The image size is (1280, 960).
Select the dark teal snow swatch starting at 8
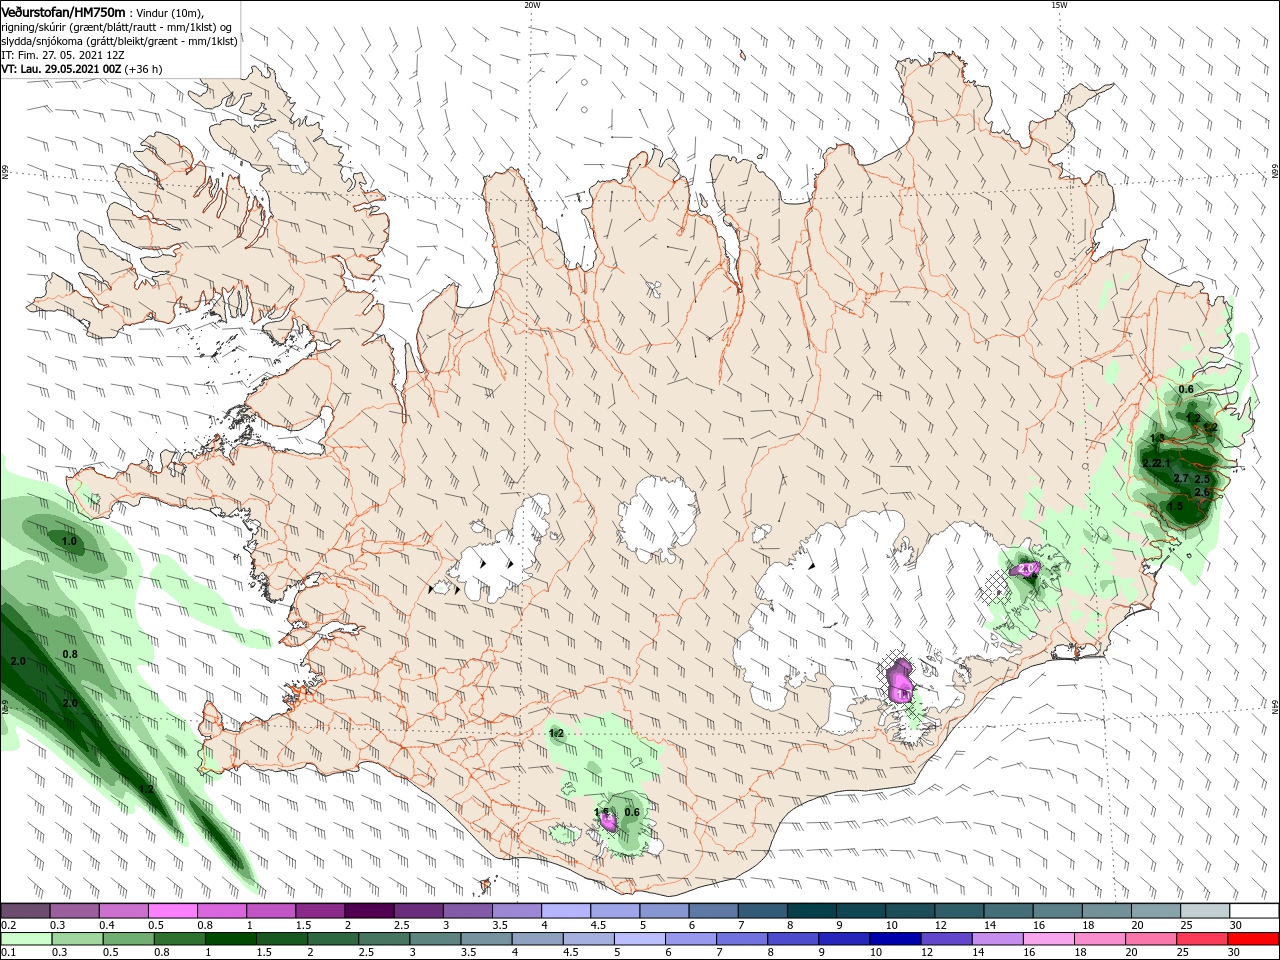click(x=810, y=911)
